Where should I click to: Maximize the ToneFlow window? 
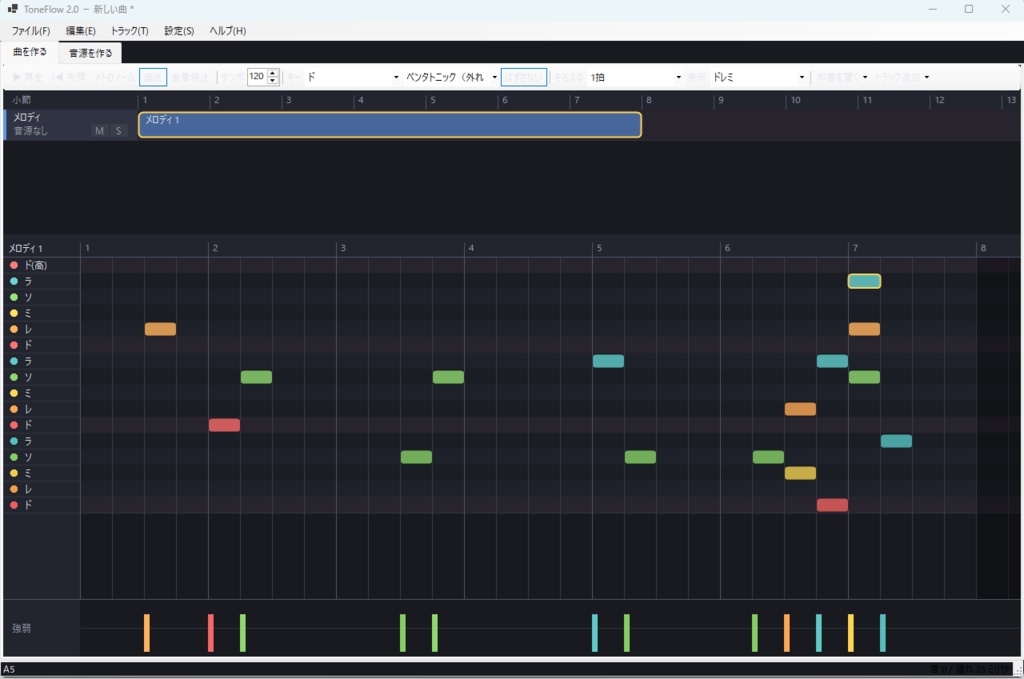[x=968, y=9]
